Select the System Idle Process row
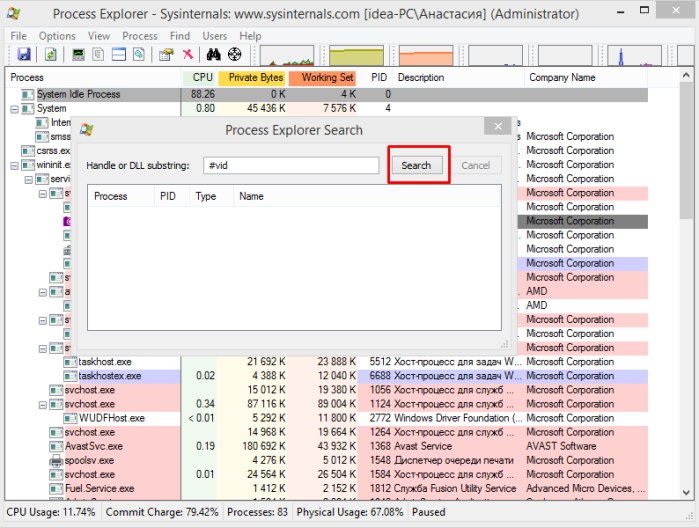The height and width of the screenshot is (528, 699). pos(327,95)
